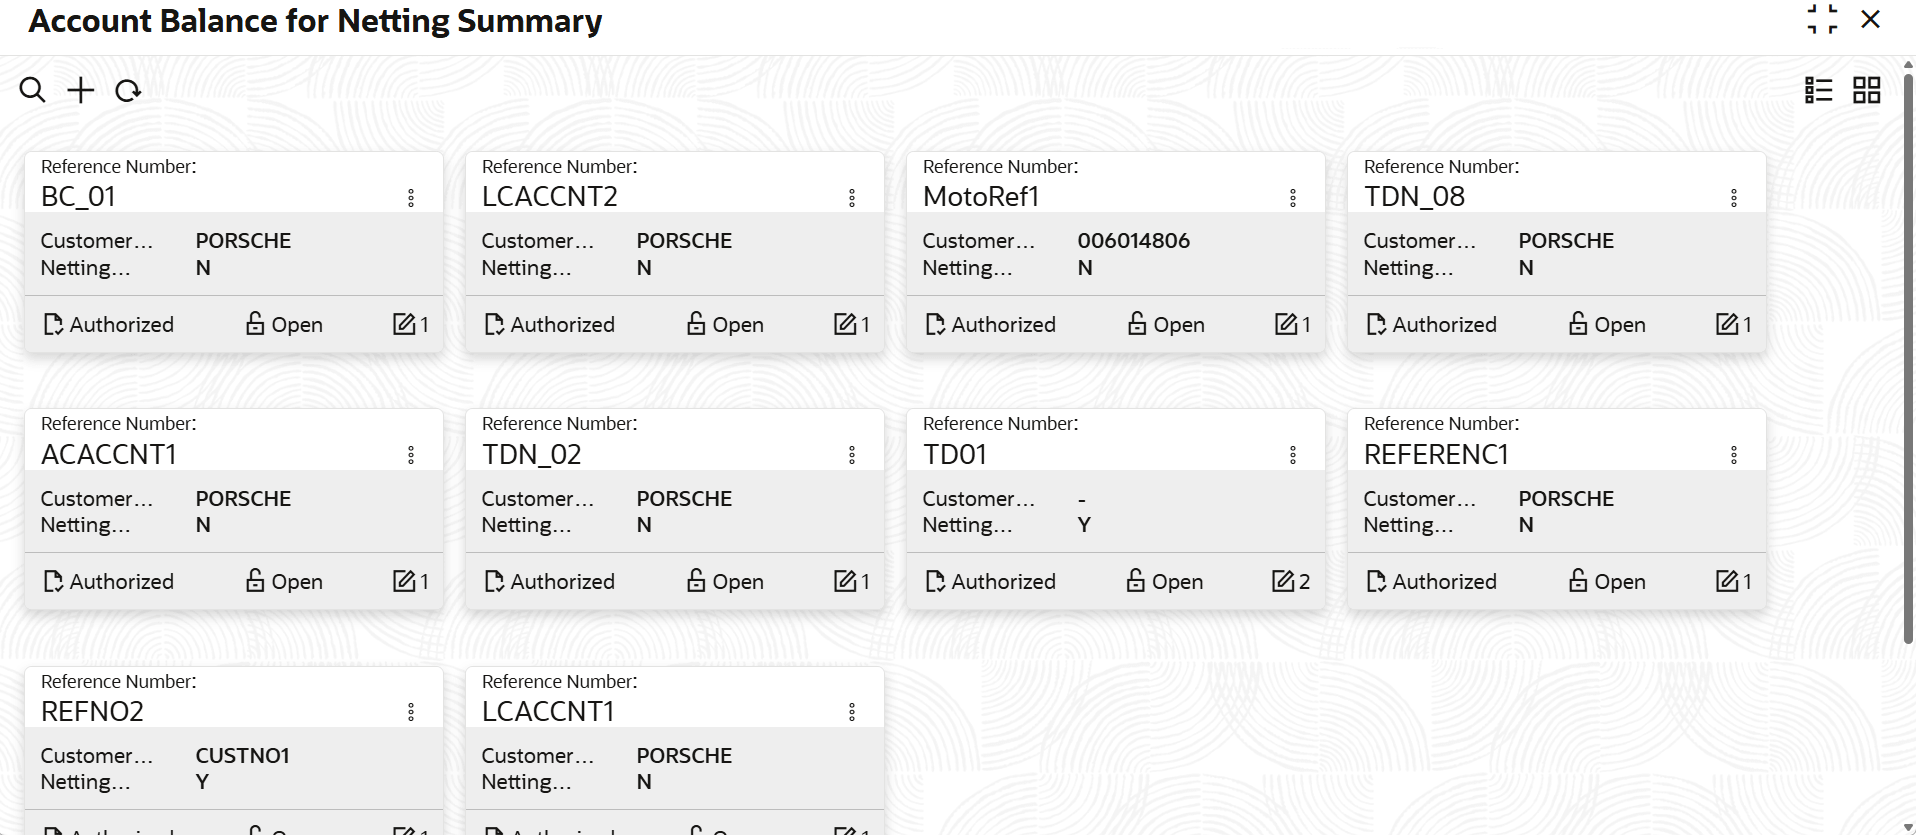Click the edit count icon on ACACCNT1
This screenshot has height=835, width=1916.
403,581
